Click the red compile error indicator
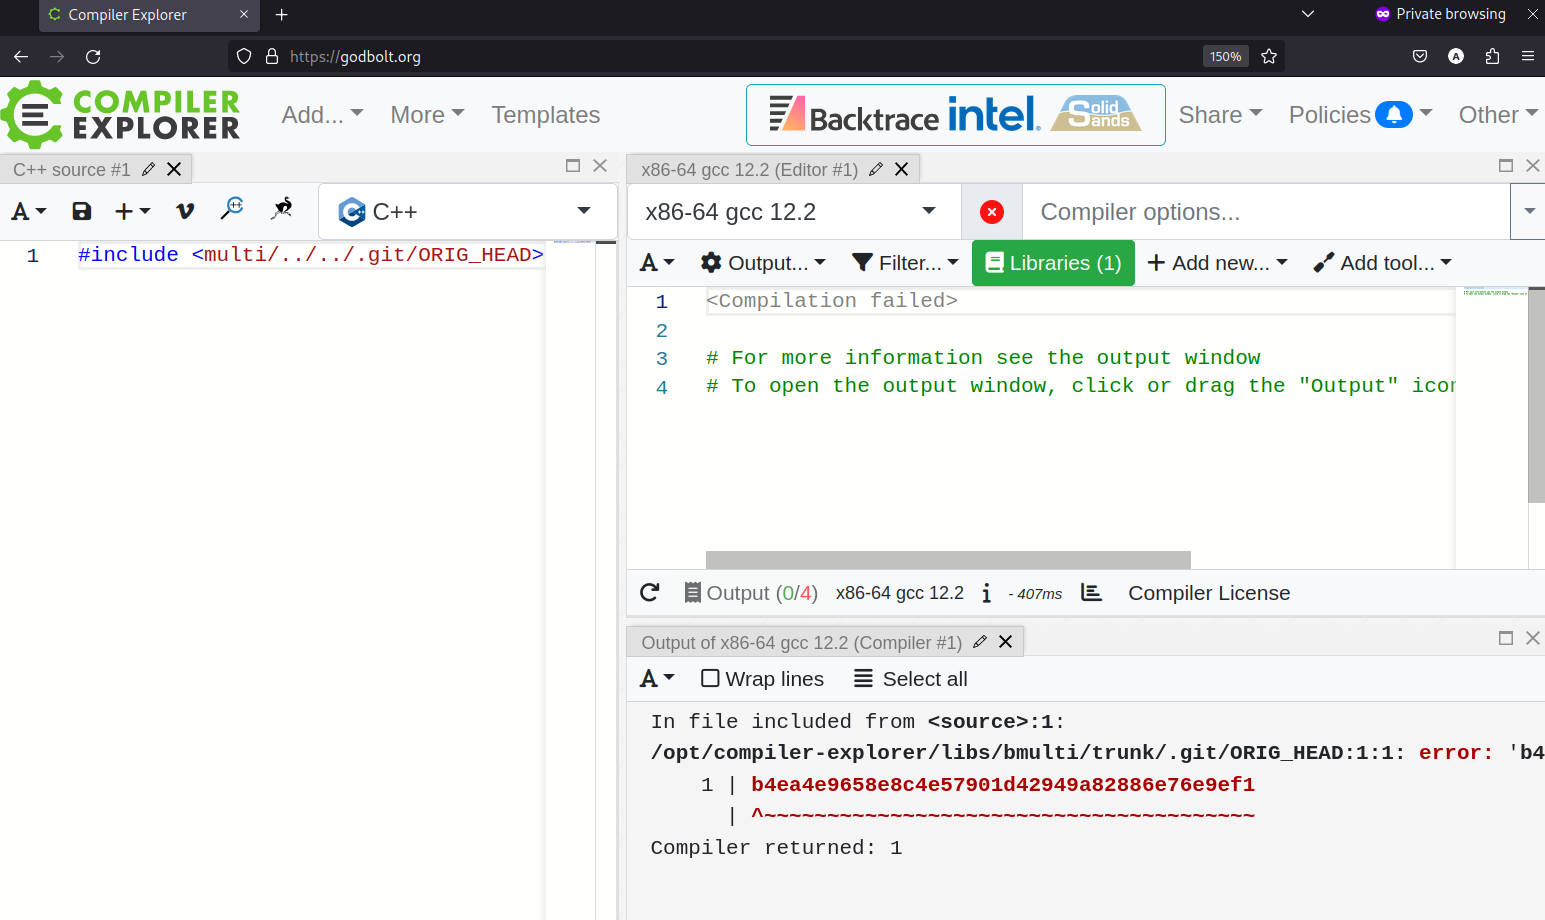The image size is (1545, 920). (x=991, y=211)
